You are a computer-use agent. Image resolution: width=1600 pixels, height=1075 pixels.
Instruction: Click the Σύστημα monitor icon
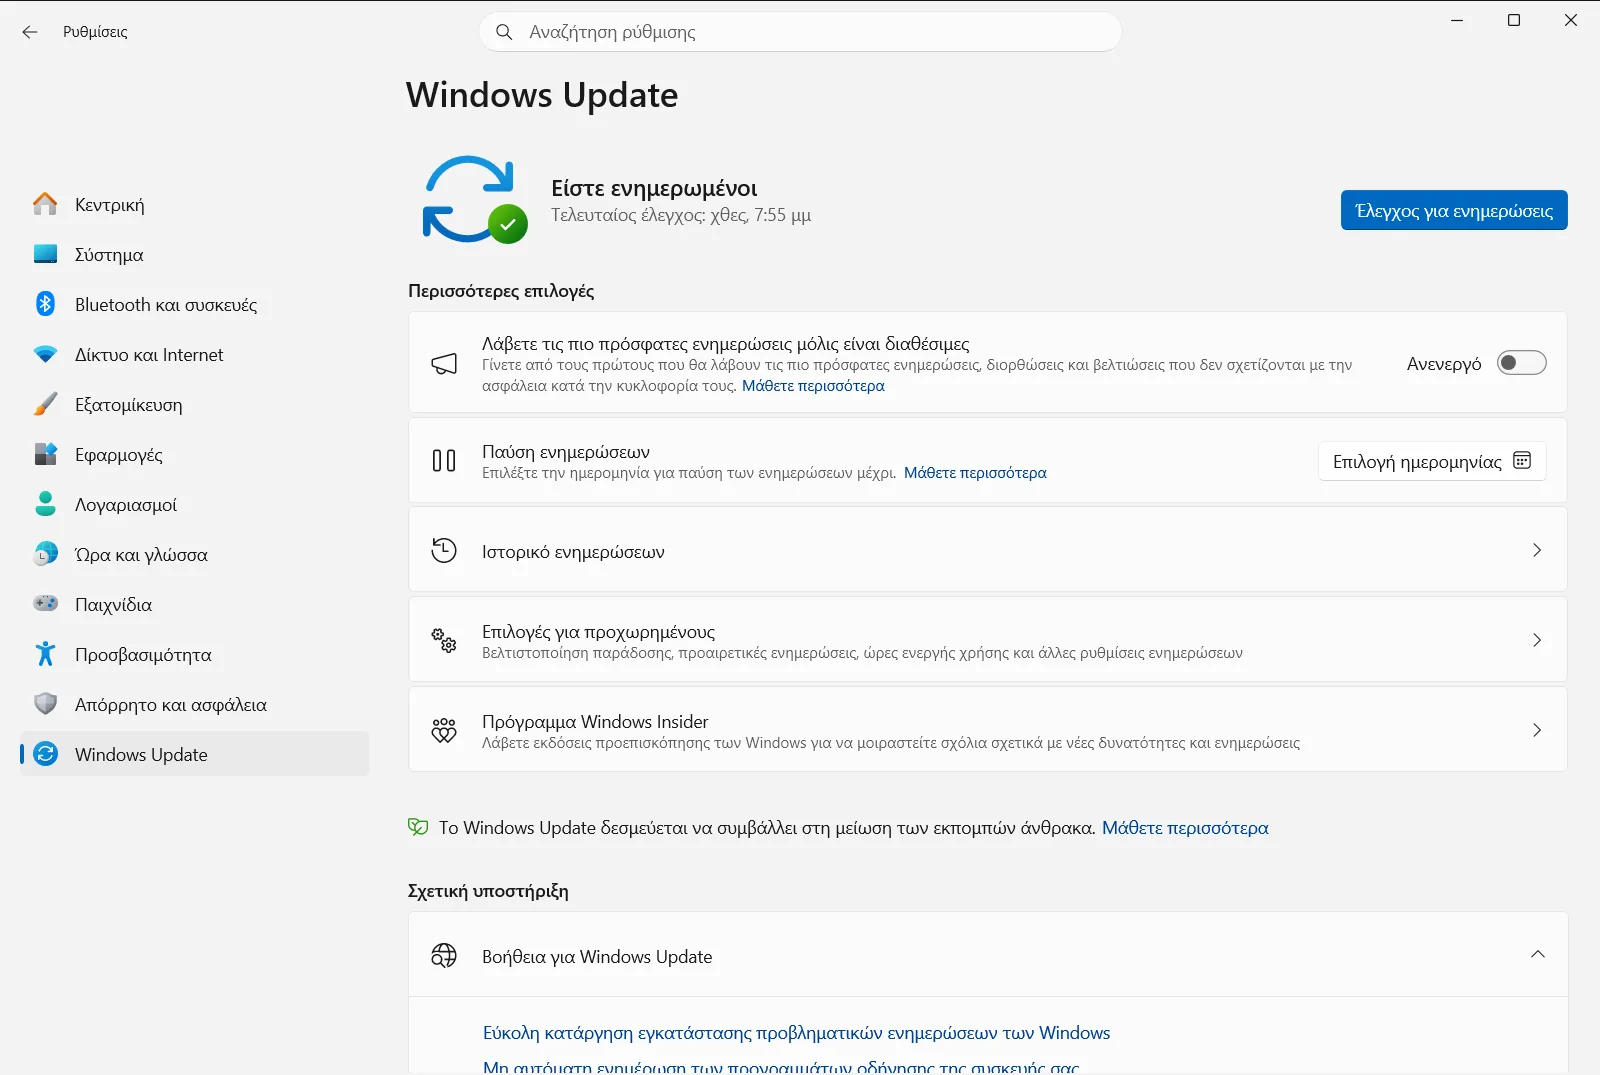coord(45,254)
